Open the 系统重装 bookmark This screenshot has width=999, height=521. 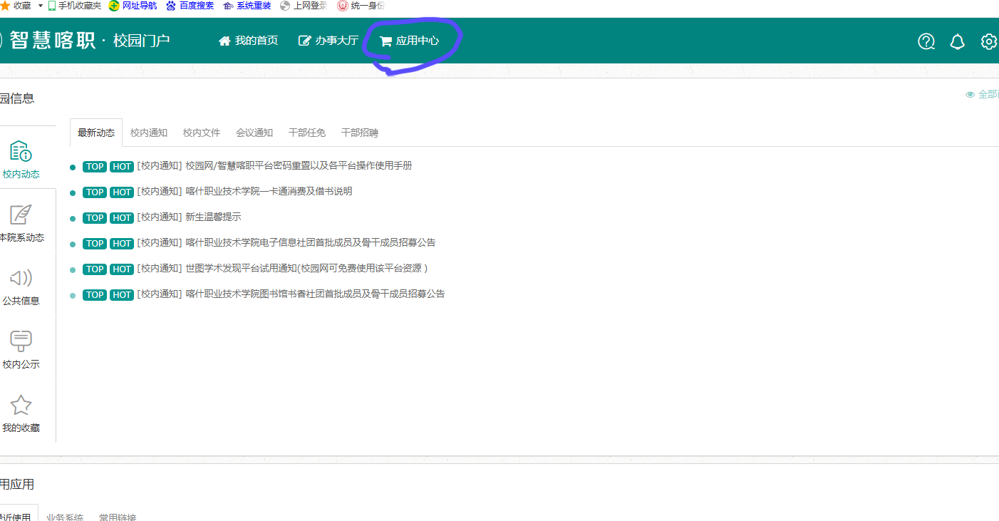247,6
